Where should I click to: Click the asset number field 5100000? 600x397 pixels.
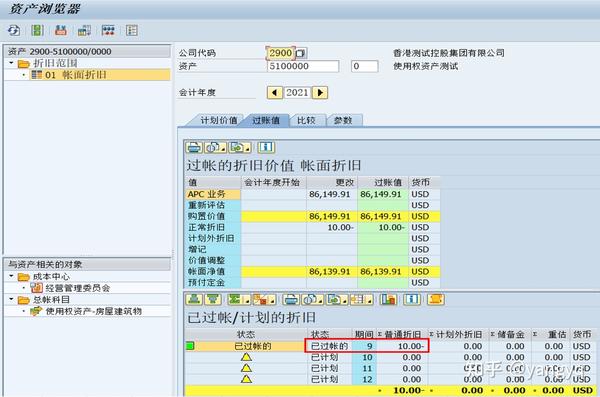pyautogui.click(x=303, y=66)
